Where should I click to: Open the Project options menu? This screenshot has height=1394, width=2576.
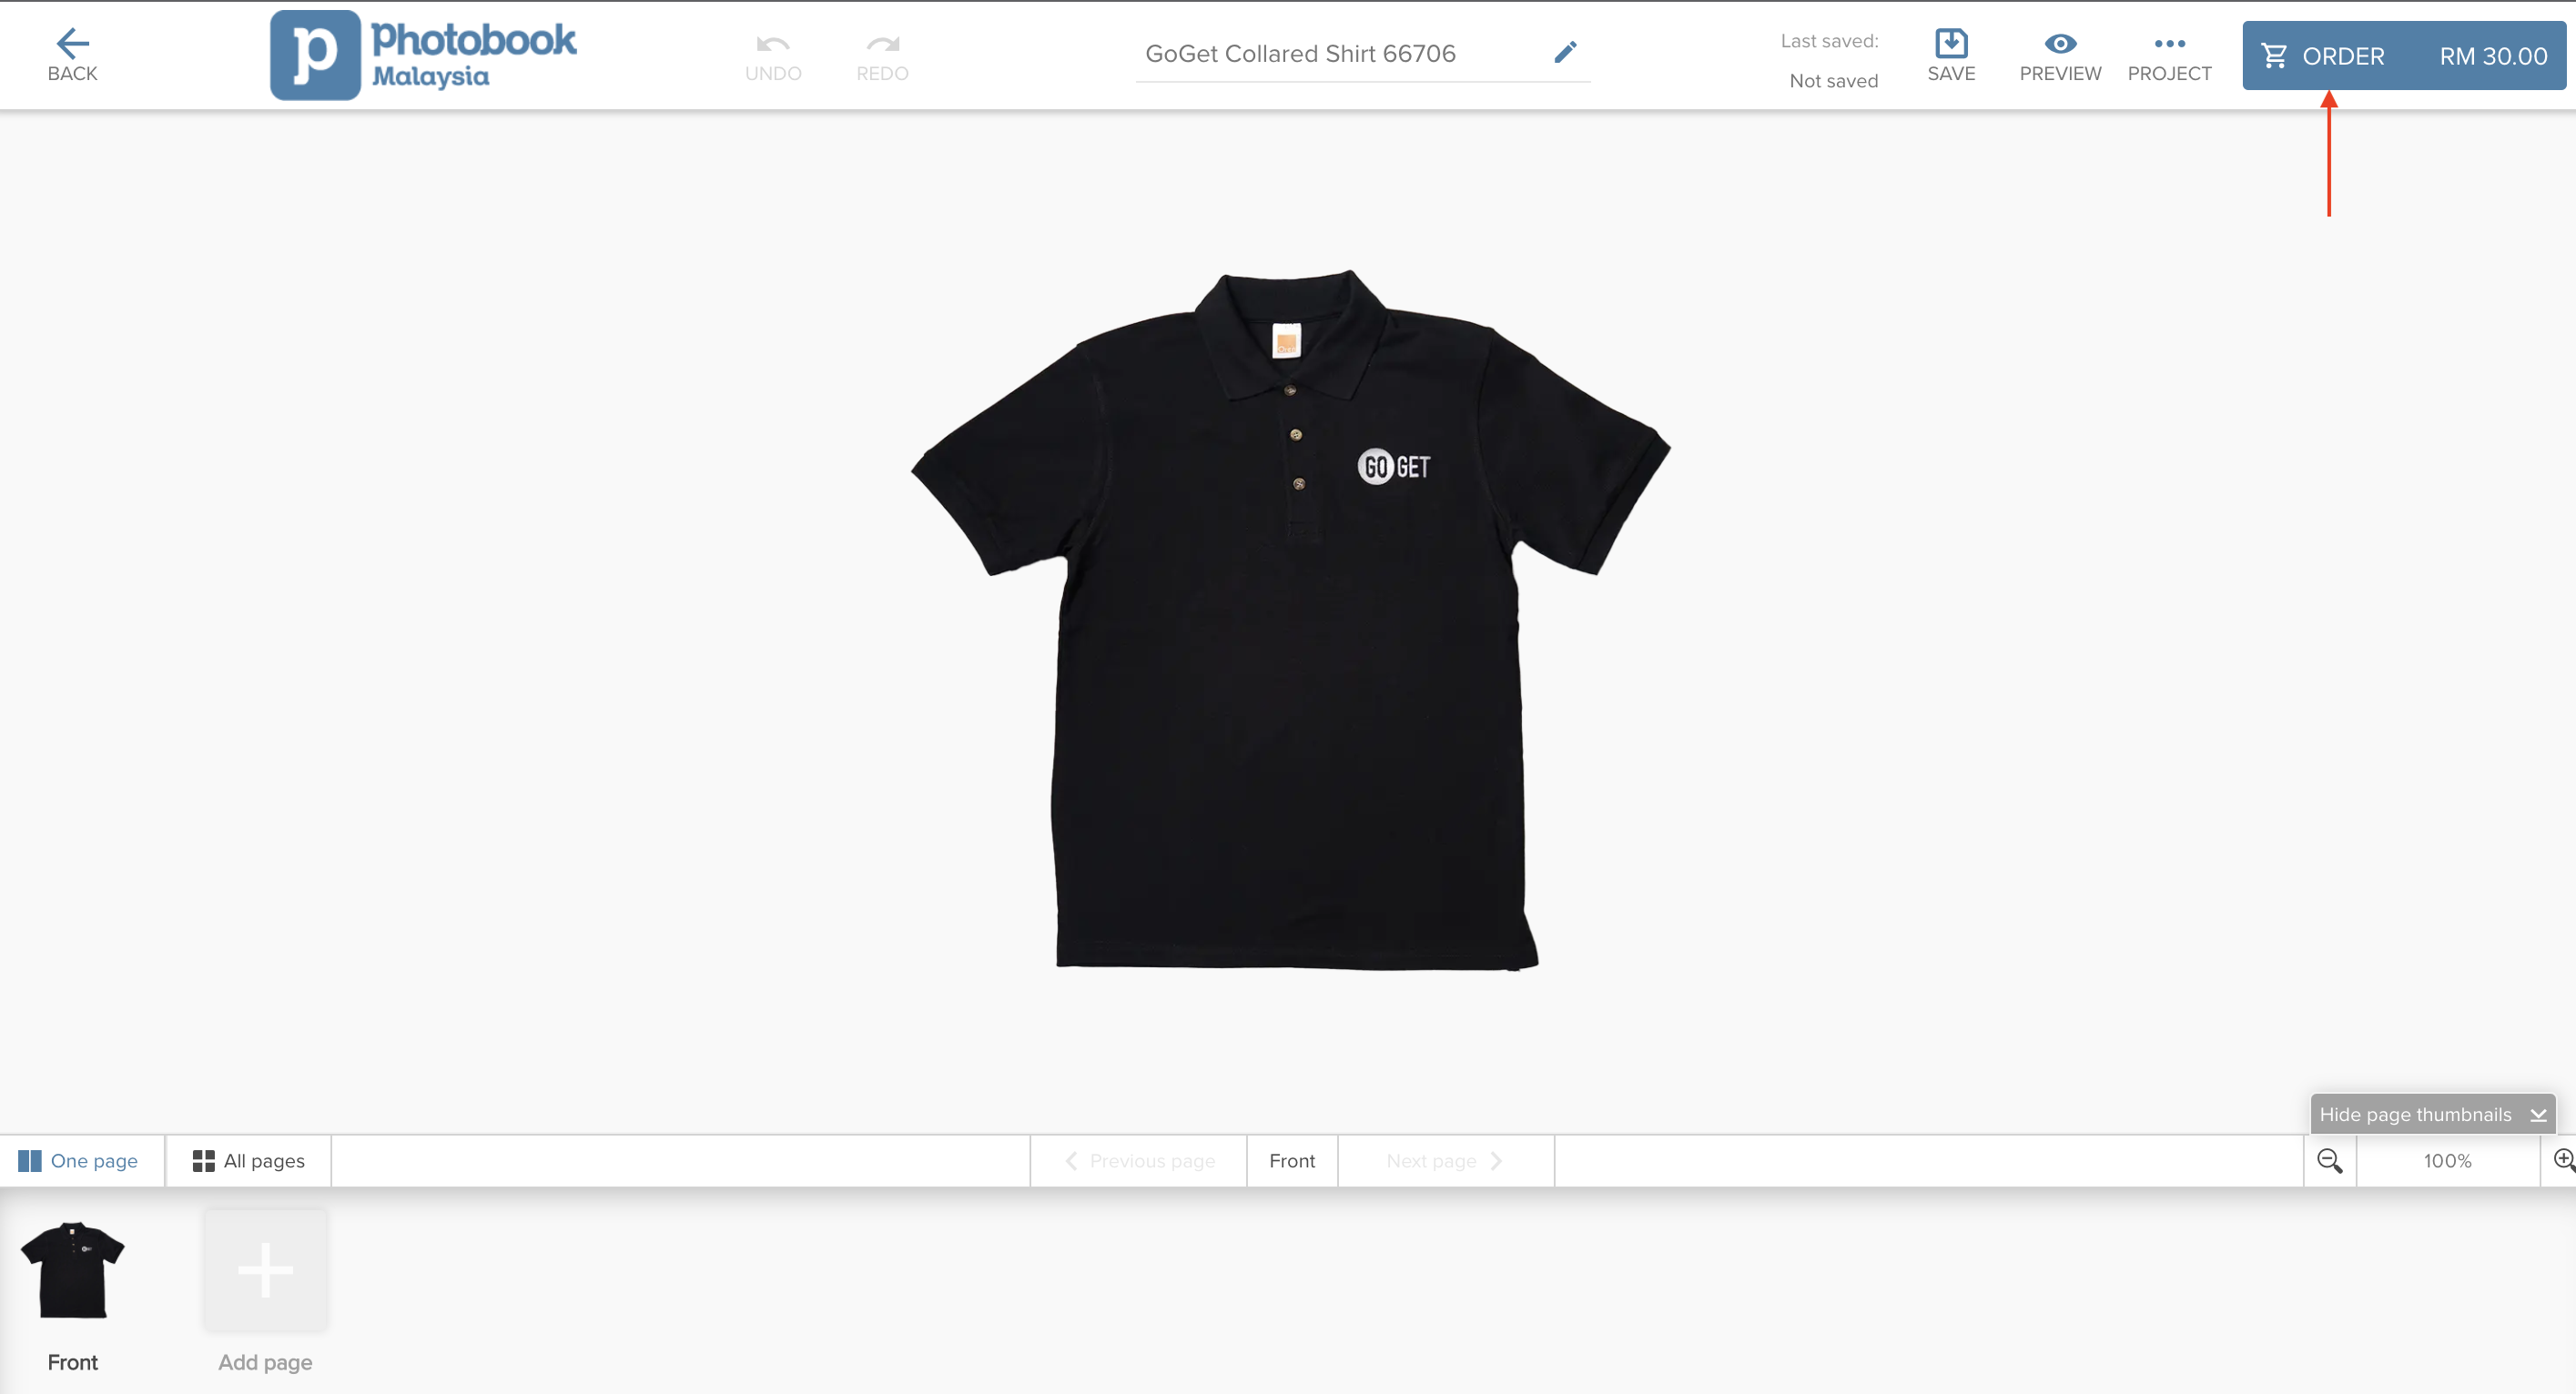pyautogui.click(x=2169, y=57)
